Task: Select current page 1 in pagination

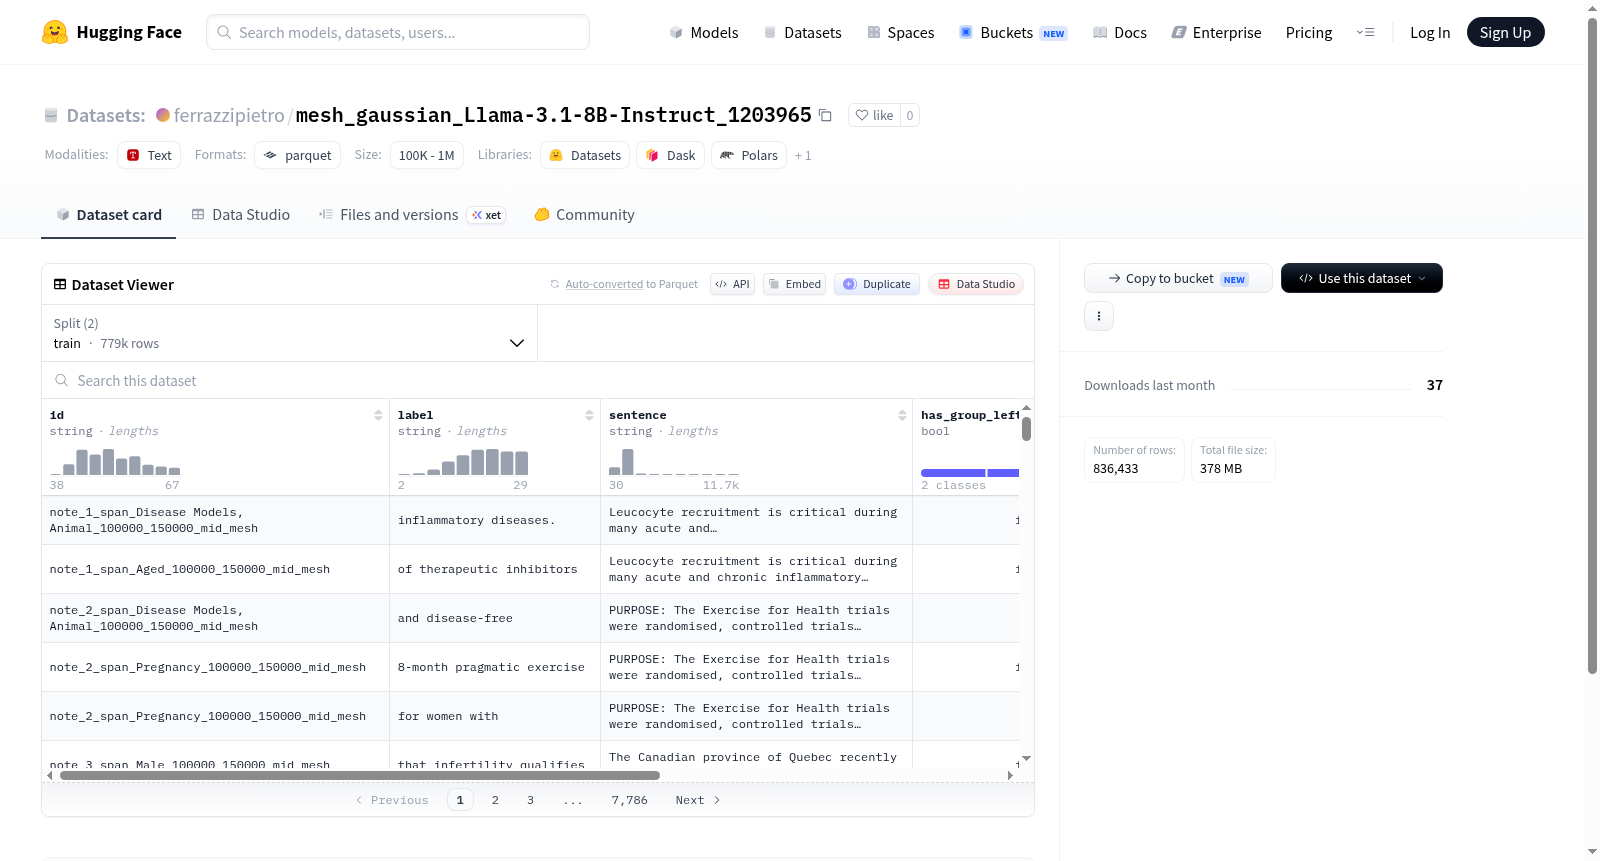Action: click(460, 800)
